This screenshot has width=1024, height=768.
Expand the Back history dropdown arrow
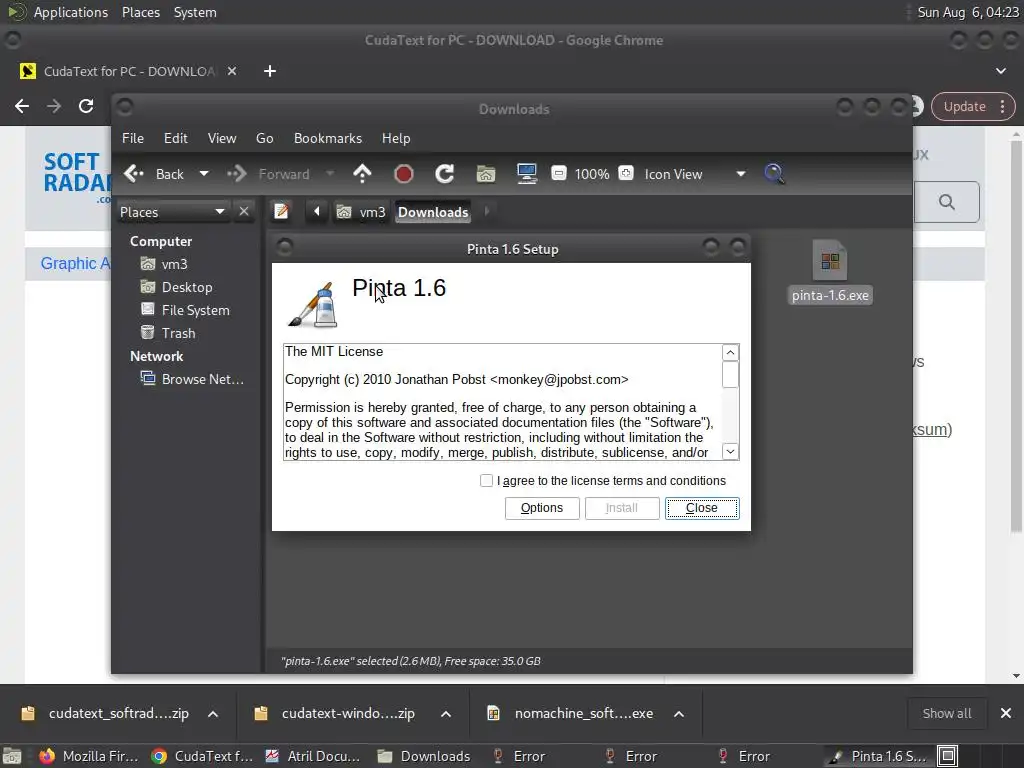(204, 174)
